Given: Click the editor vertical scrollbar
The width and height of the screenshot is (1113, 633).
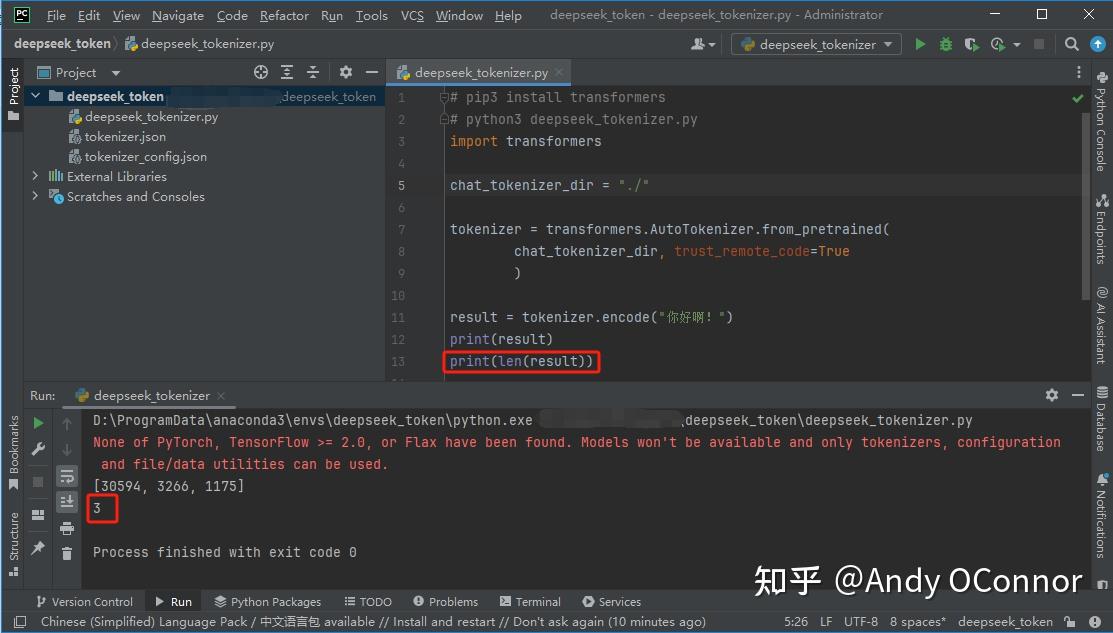Looking at the screenshot, I should click(1085, 206).
